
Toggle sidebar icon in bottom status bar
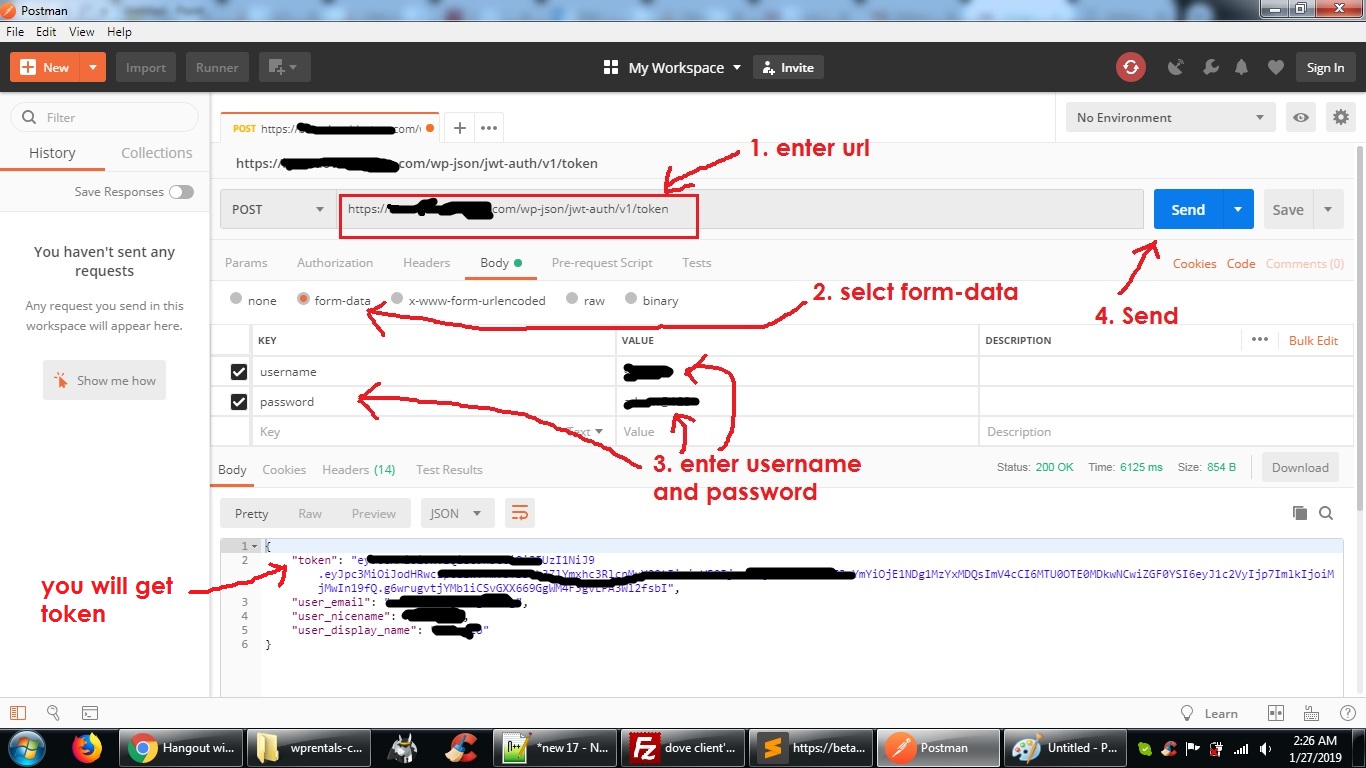click(18, 713)
